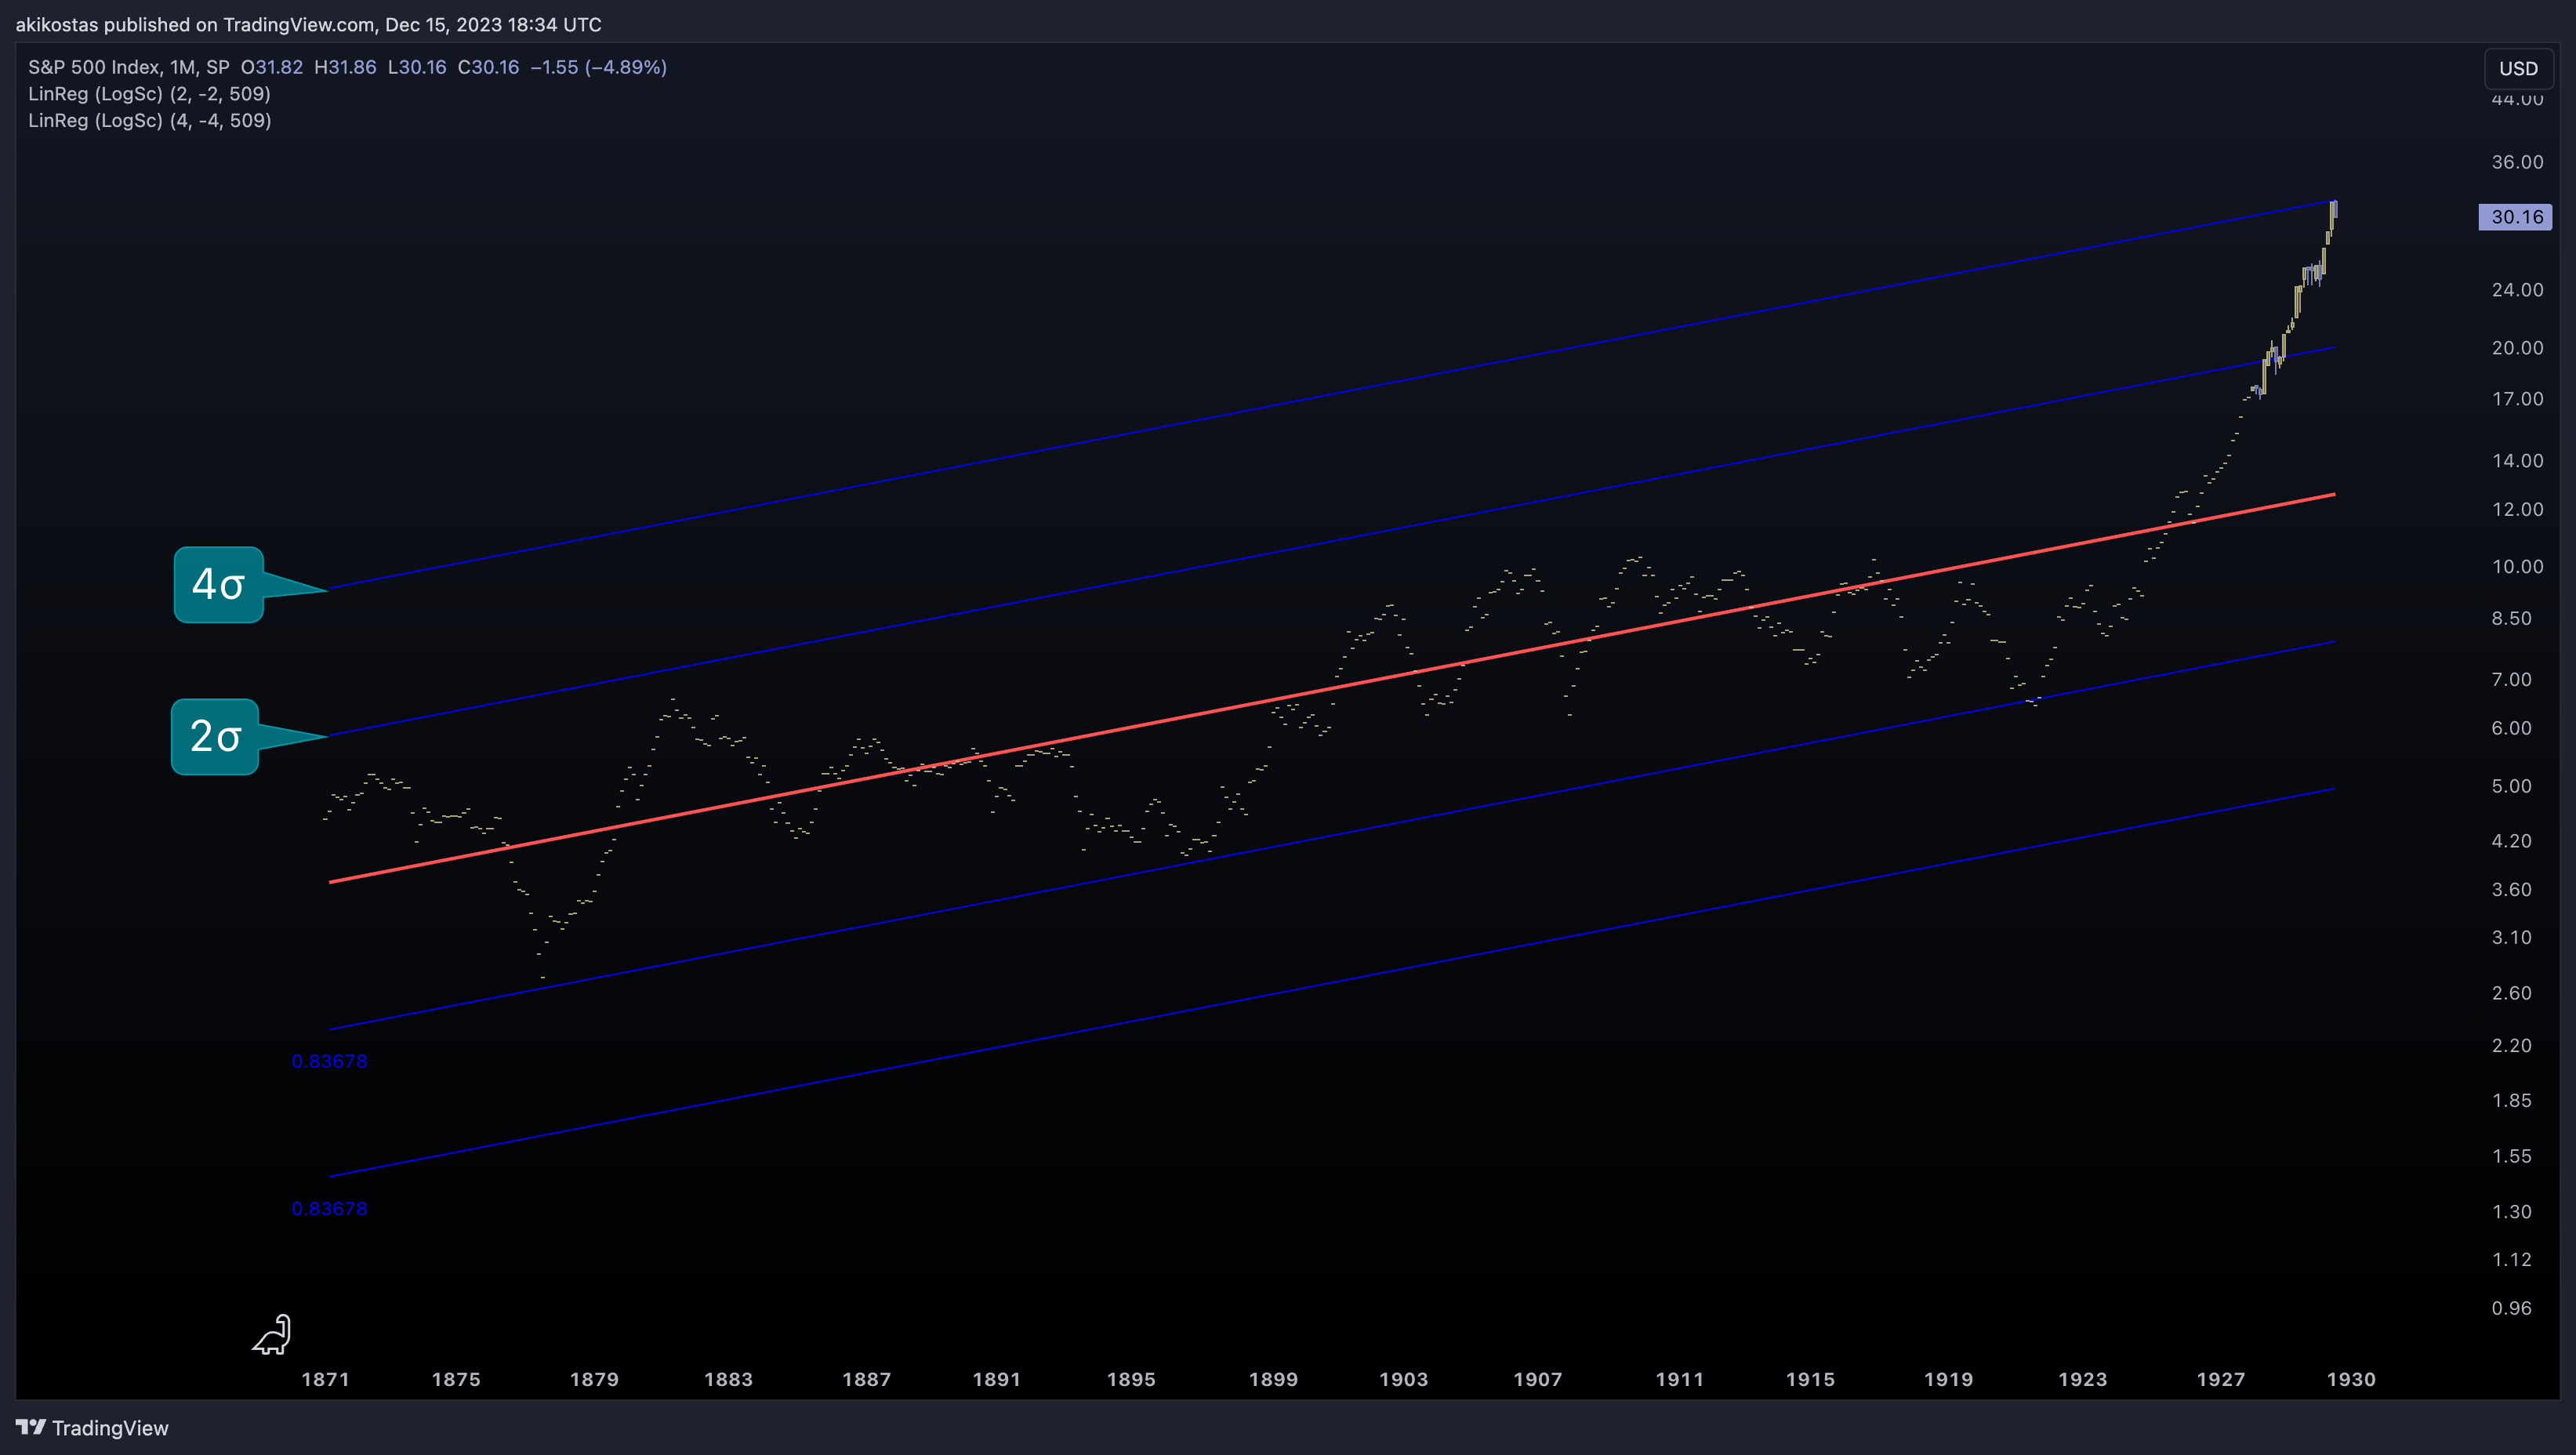Screen dimensions: 2576x1455
Task: Click the 12.00 price axis label
Action: point(2517,509)
